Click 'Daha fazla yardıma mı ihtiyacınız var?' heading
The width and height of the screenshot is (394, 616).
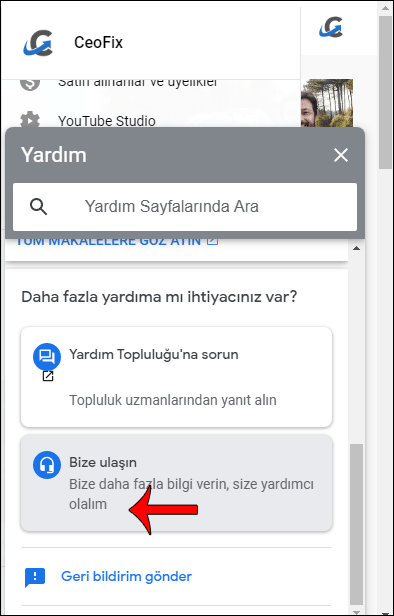[159, 297]
